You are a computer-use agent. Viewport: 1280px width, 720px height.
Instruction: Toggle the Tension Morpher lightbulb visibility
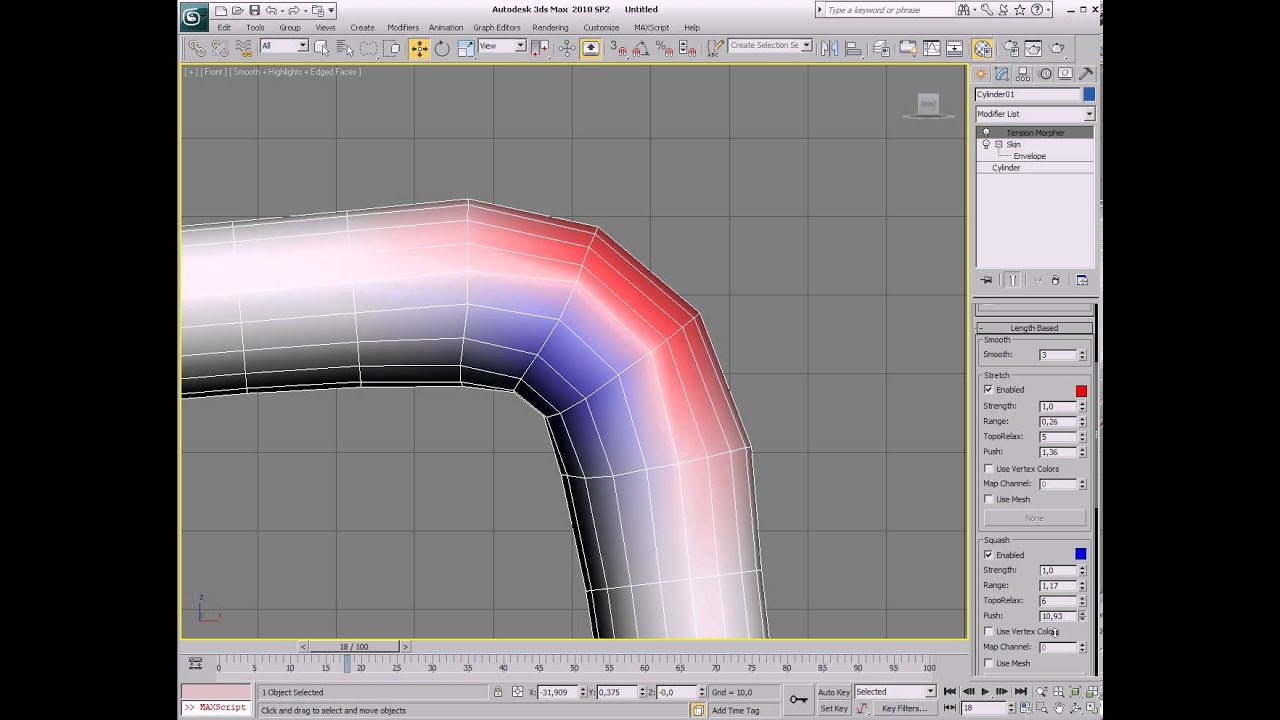pyautogui.click(x=986, y=133)
